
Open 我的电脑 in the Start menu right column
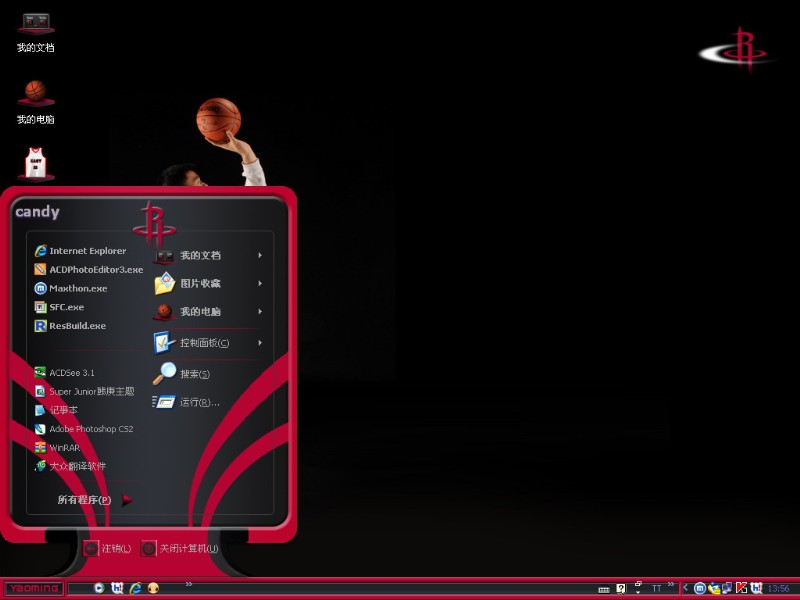click(x=209, y=311)
